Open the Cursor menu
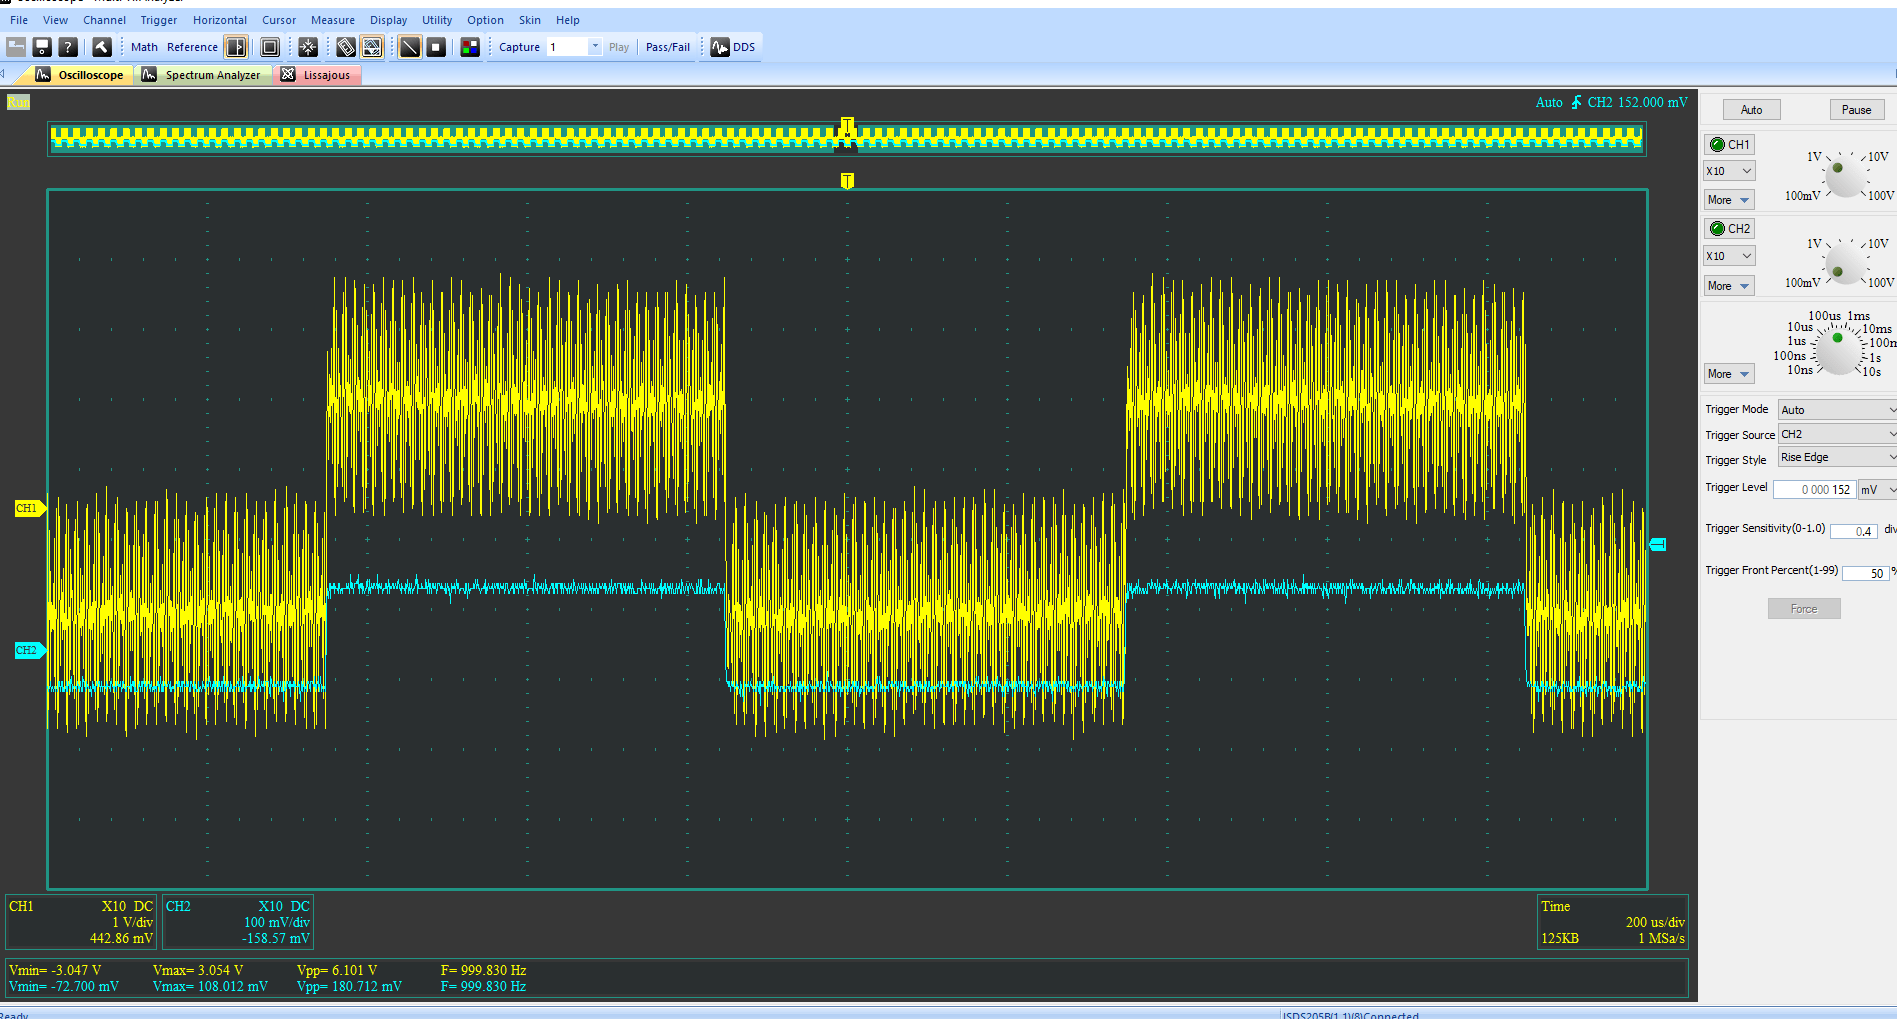The image size is (1897, 1019). click(x=279, y=20)
